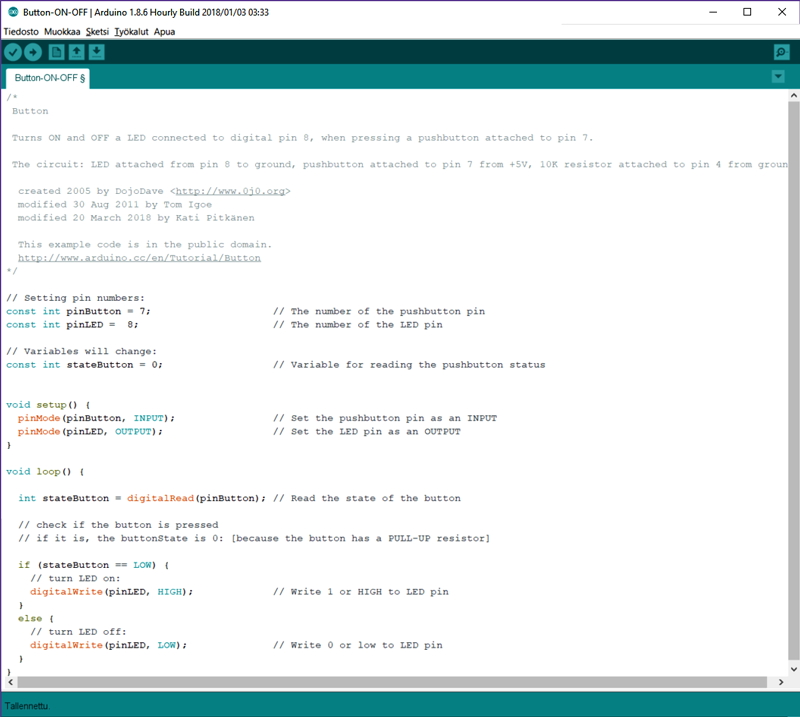Open the Tiedosto menu
800x717 pixels.
21,32
